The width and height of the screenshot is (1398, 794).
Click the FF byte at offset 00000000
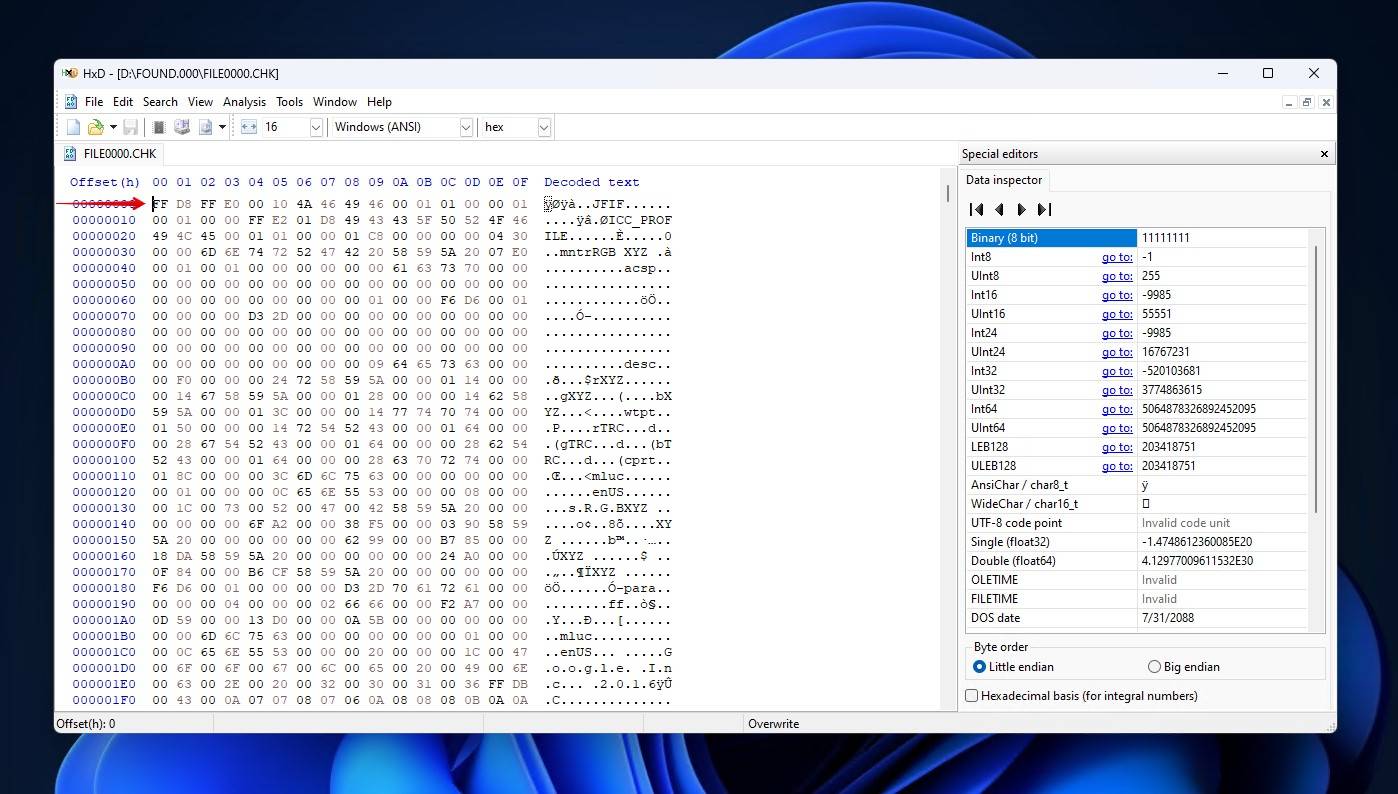click(x=160, y=204)
